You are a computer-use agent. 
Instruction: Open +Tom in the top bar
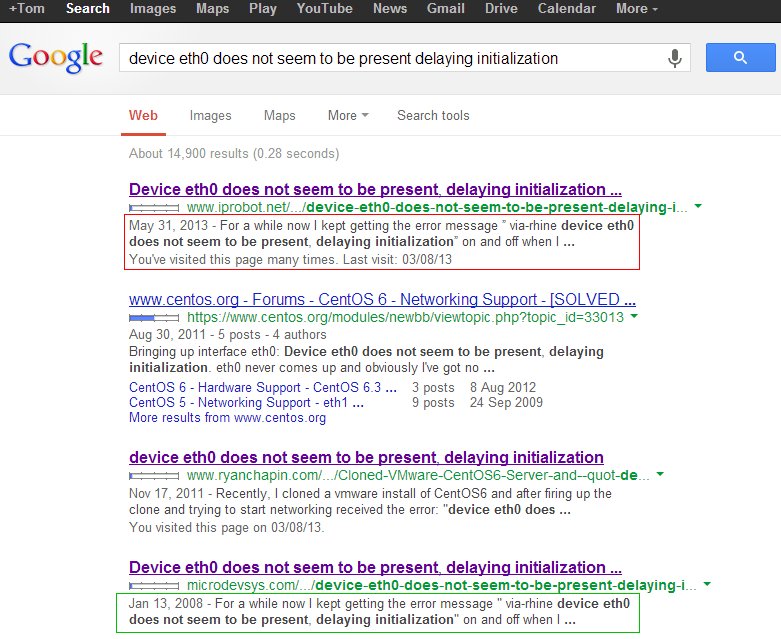pos(27,8)
